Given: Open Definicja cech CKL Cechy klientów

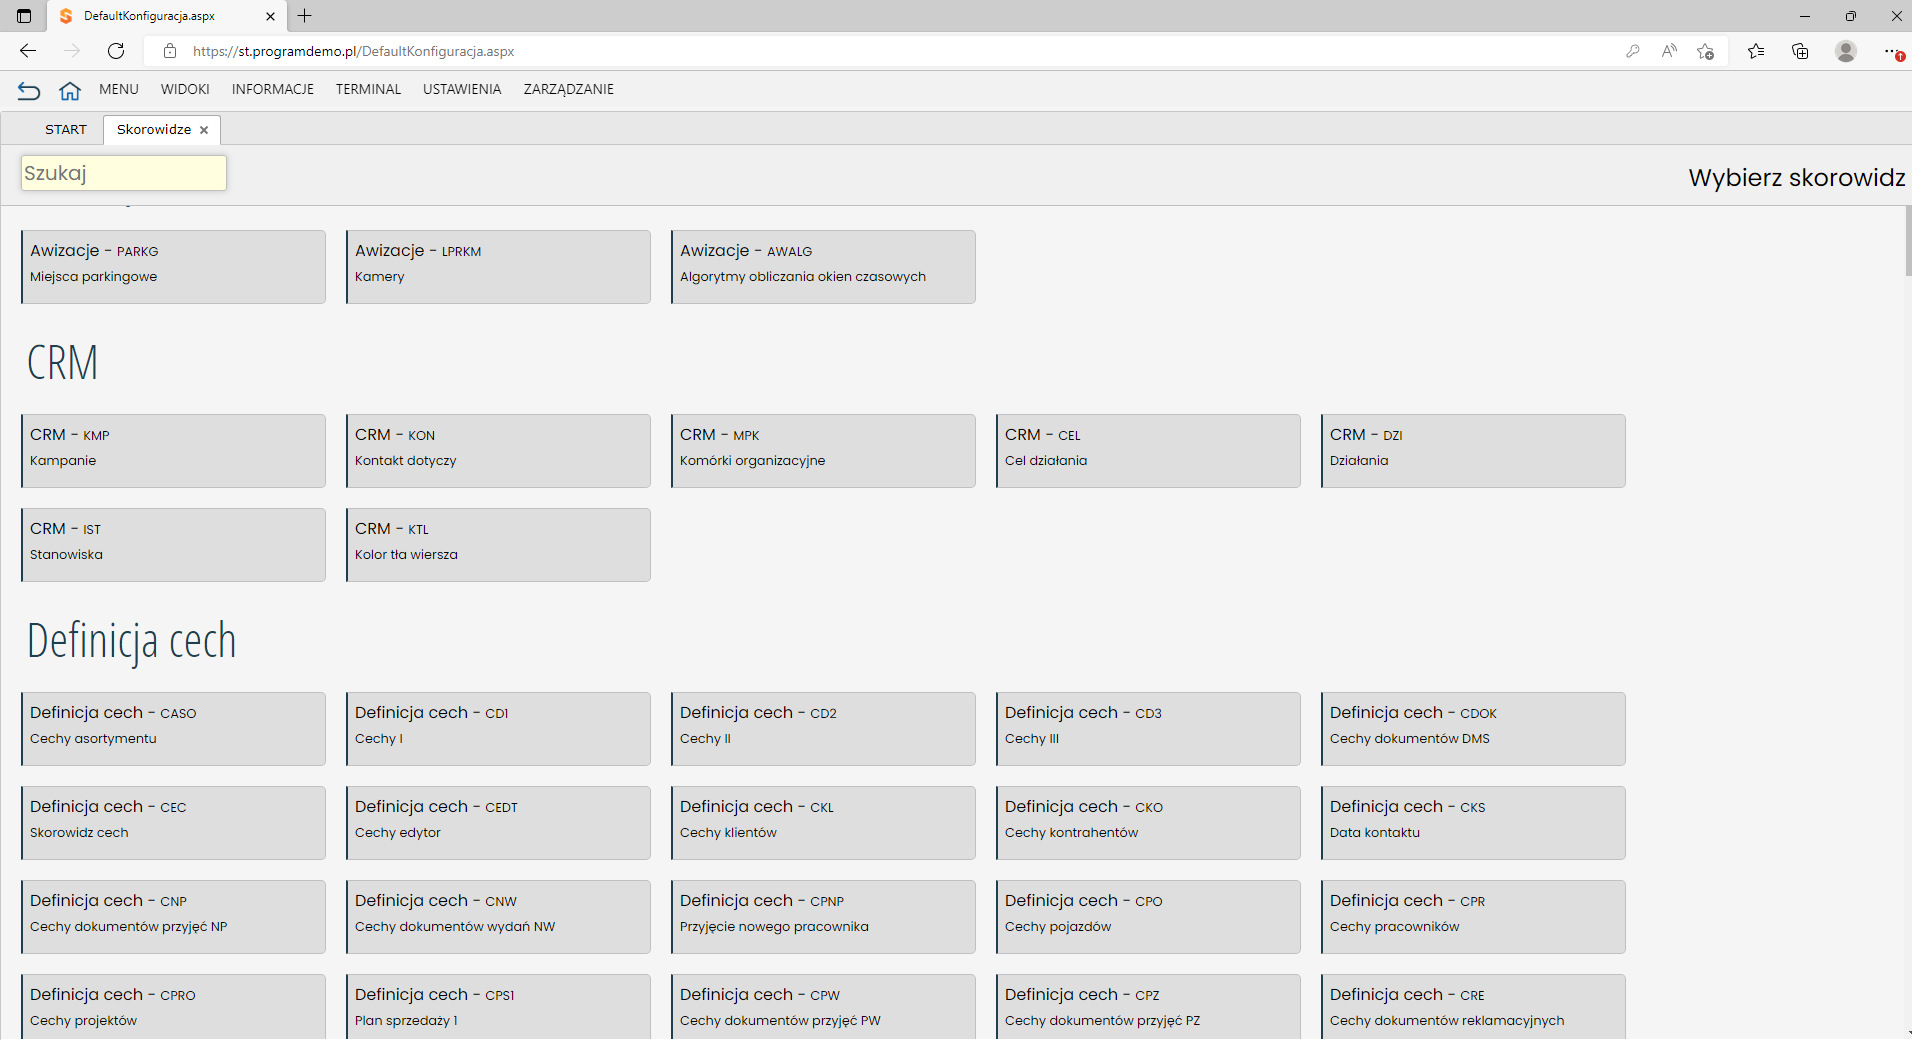Looking at the screenshot, I should (x=823, y=823).
